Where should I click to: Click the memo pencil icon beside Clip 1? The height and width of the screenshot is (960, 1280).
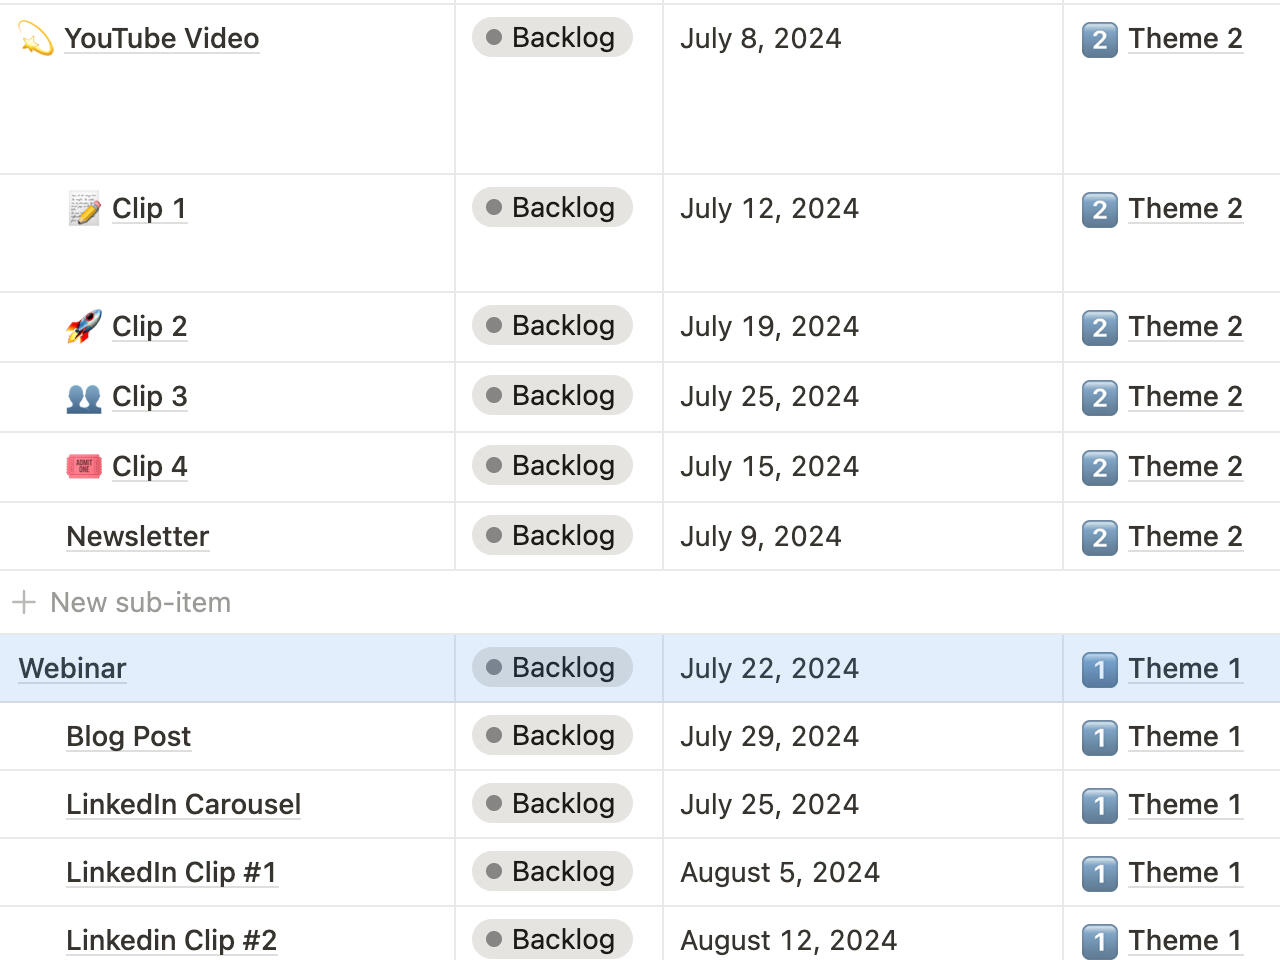(x=84, y=209)
